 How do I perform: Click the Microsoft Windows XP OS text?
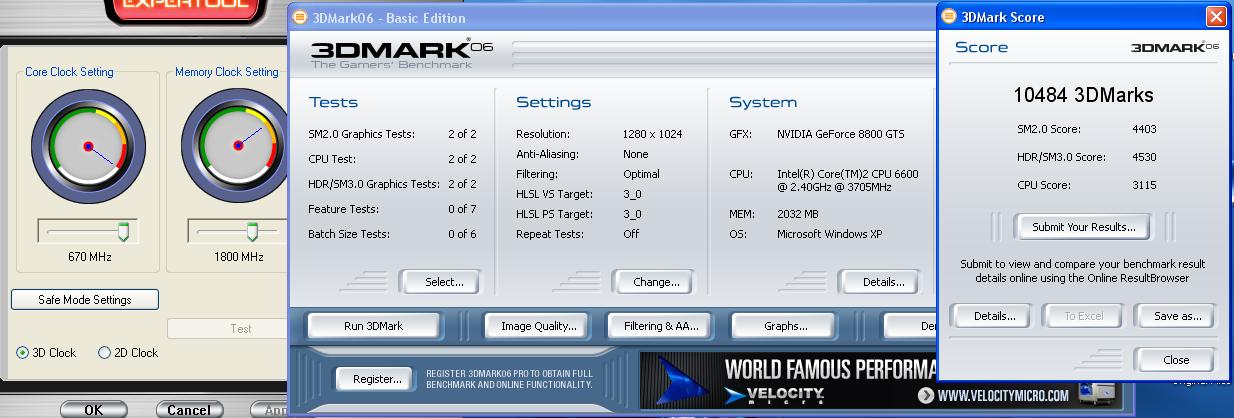(x=832, y=234)
